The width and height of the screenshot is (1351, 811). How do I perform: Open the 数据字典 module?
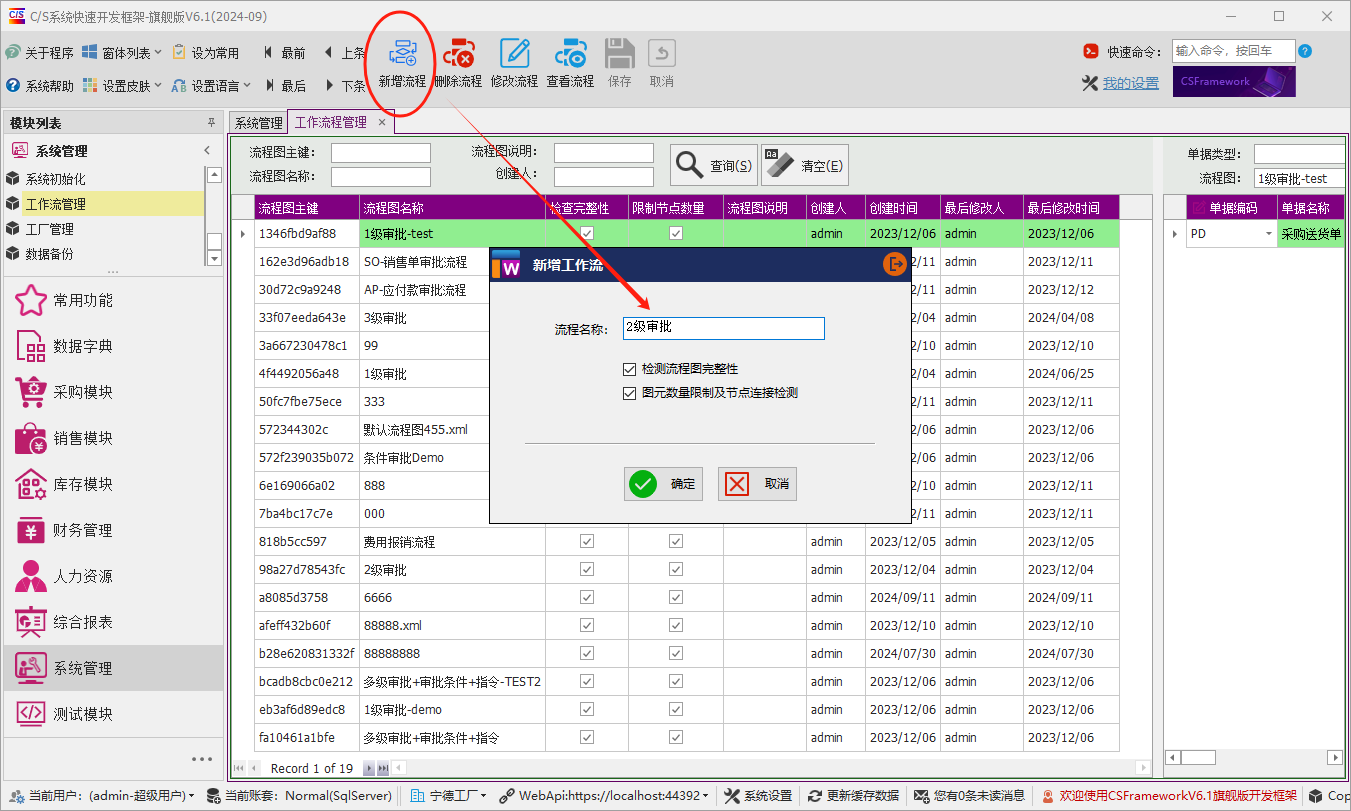coord(114,346)
